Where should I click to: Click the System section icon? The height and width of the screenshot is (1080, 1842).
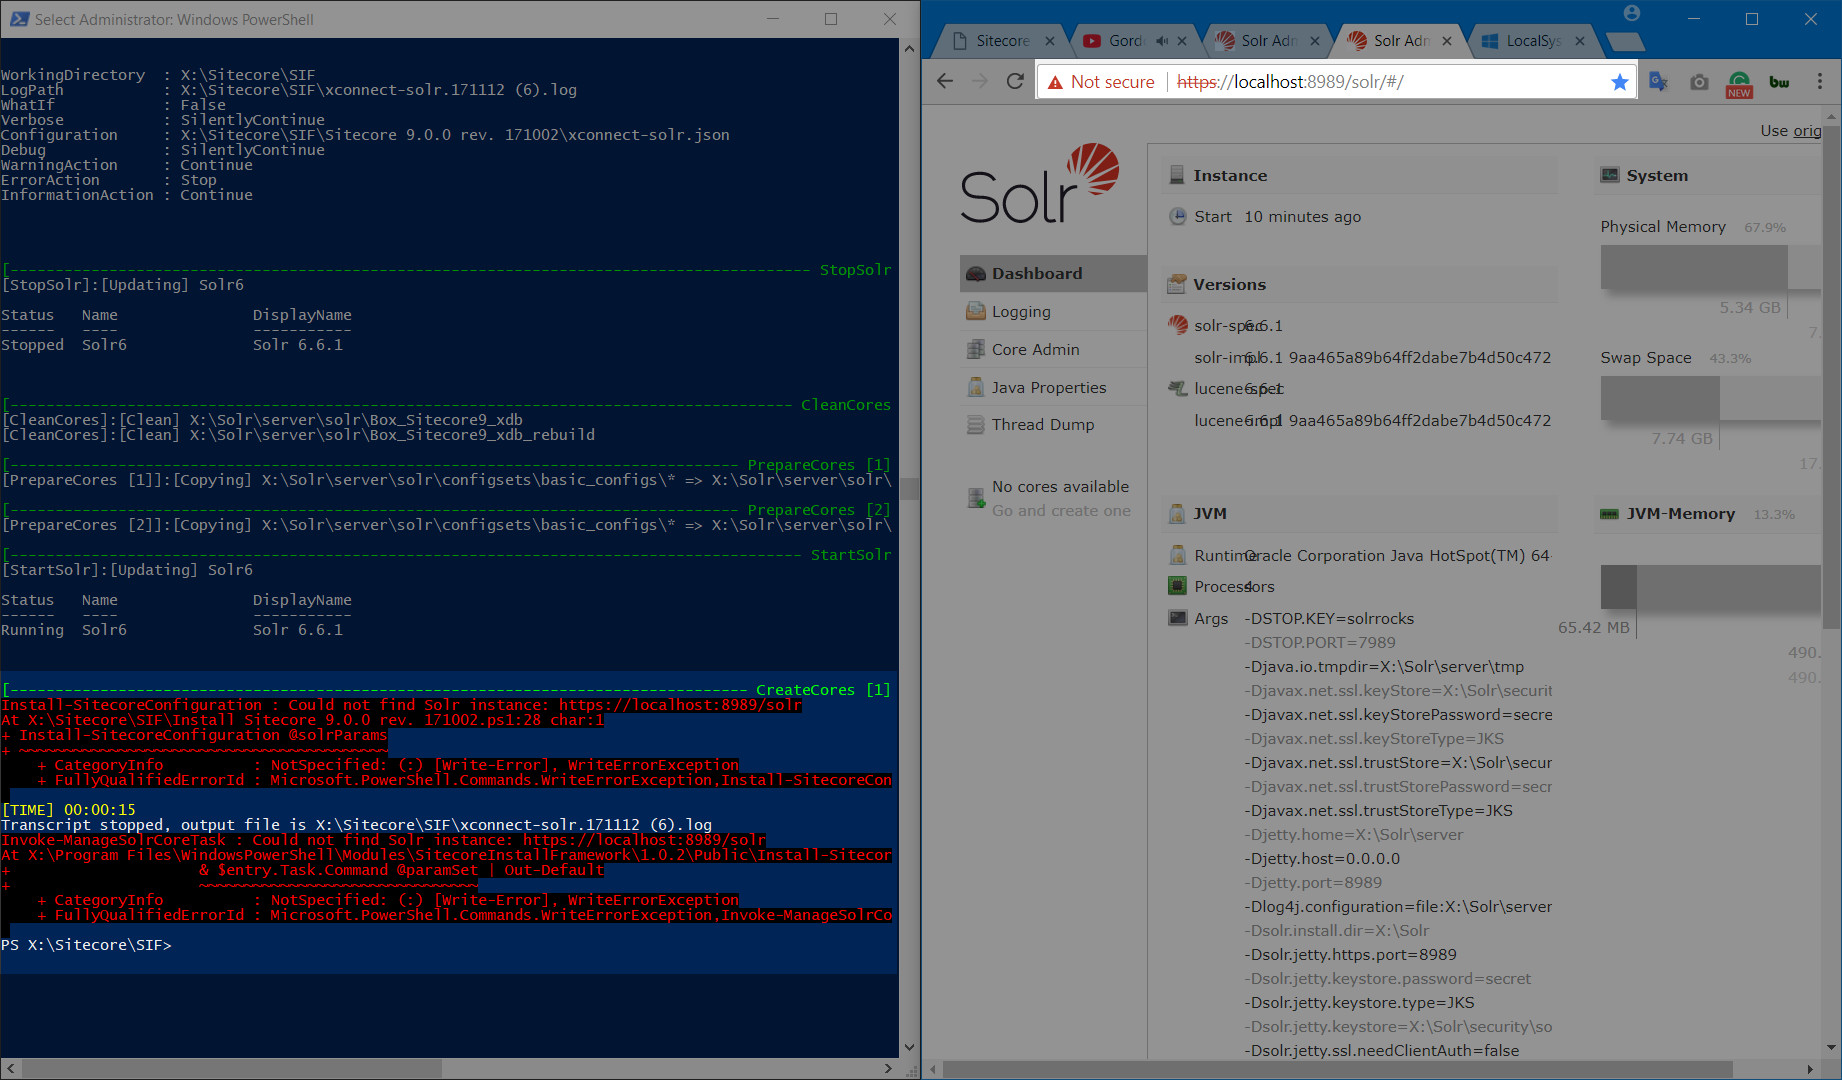click(x=1610, y=175)
